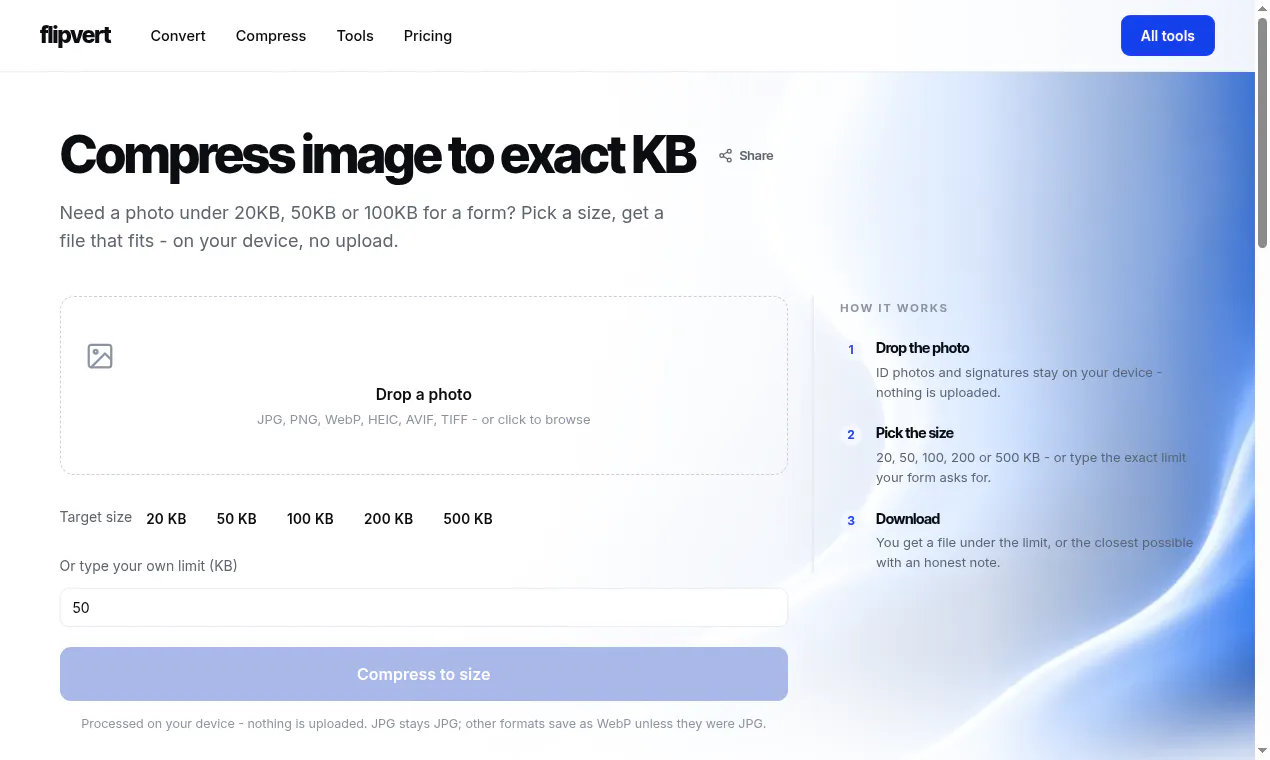
Task: Select the 50 KB target size
Action: (237, 519)
